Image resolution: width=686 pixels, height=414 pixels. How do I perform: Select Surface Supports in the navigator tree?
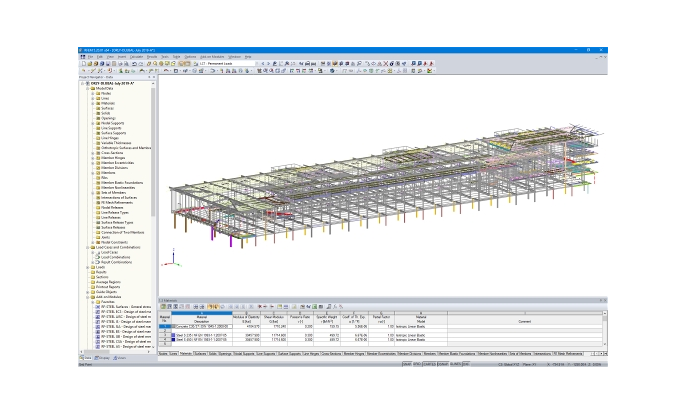point(113,133)
